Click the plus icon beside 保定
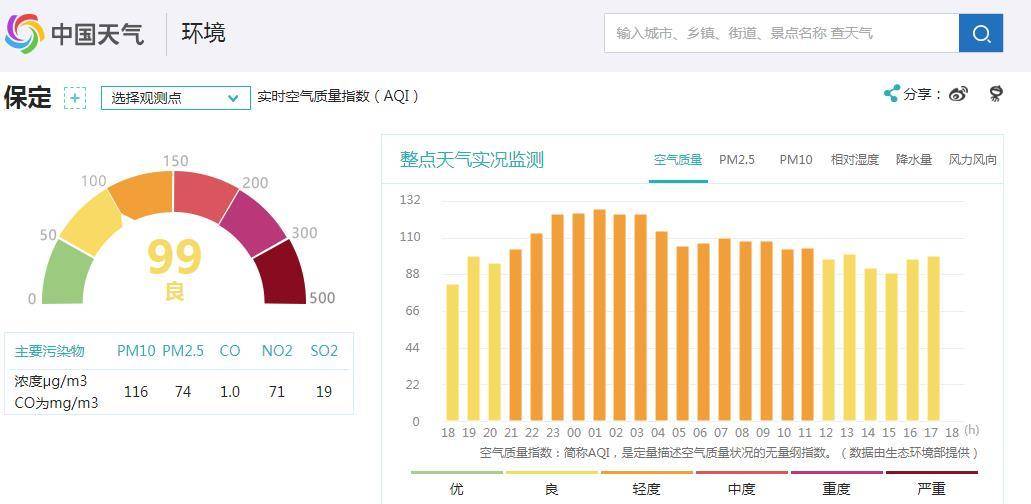The height and width of the screenshot is (504, 1031). click(x=75, y=97)
